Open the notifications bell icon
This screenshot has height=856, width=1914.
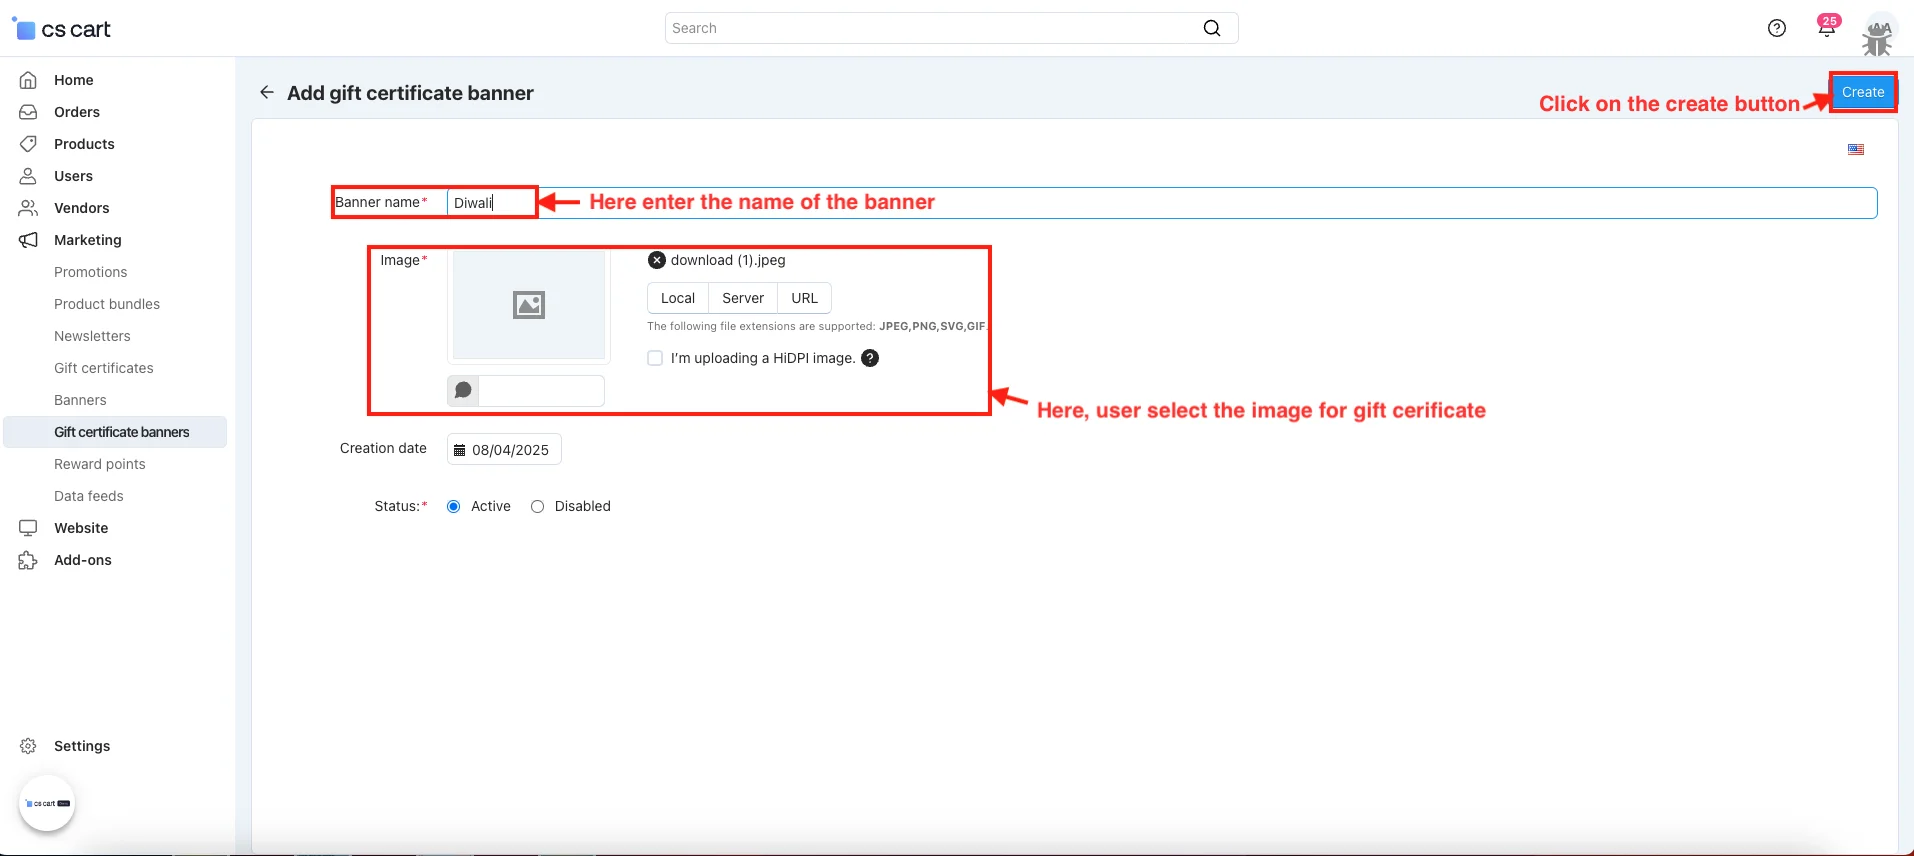pos(1826,28)
